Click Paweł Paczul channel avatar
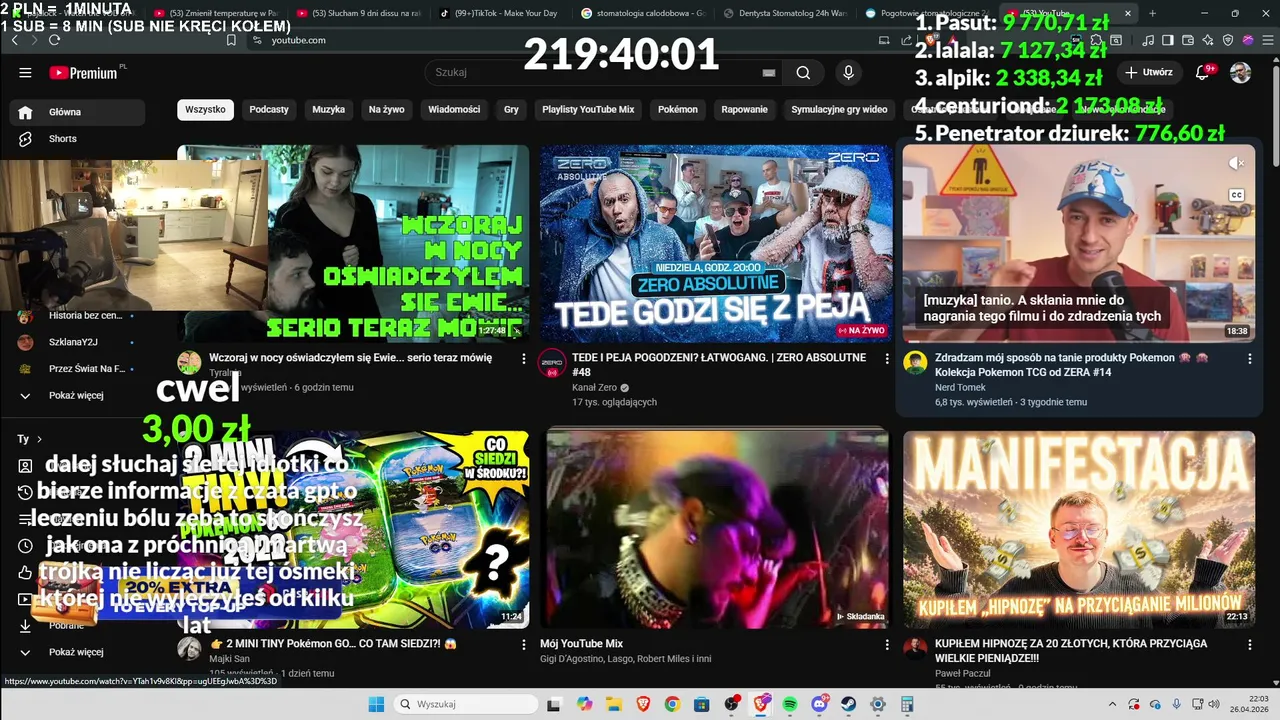1280x720 pixels. pyautogui.click(x=915, y=648)
